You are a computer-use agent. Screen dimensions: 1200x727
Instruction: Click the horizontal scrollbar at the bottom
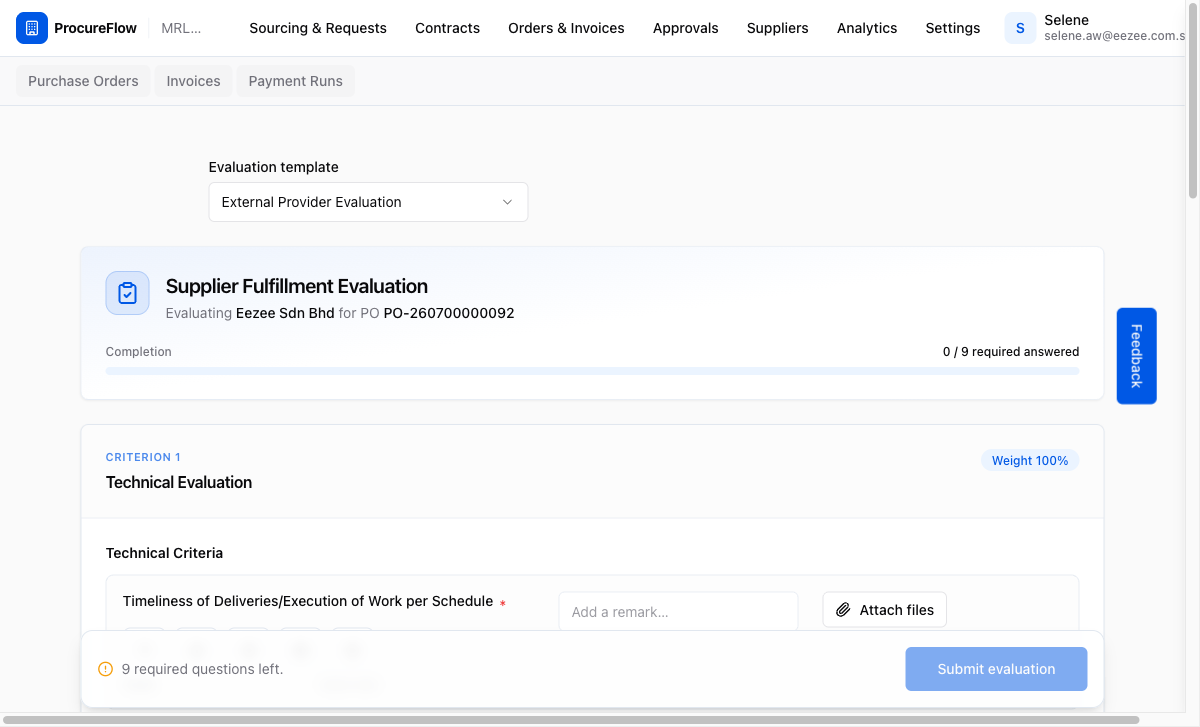pyautogui.click(x=570, y=719)
